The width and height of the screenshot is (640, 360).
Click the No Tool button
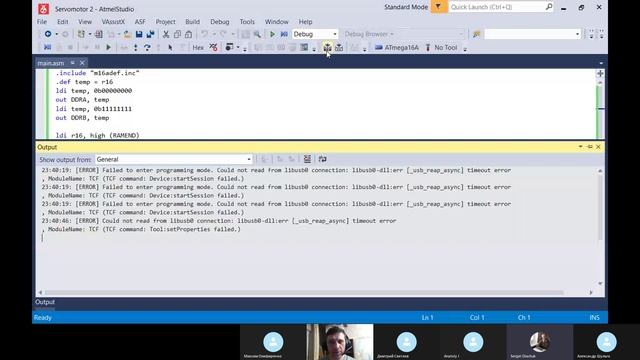(441, 48)
